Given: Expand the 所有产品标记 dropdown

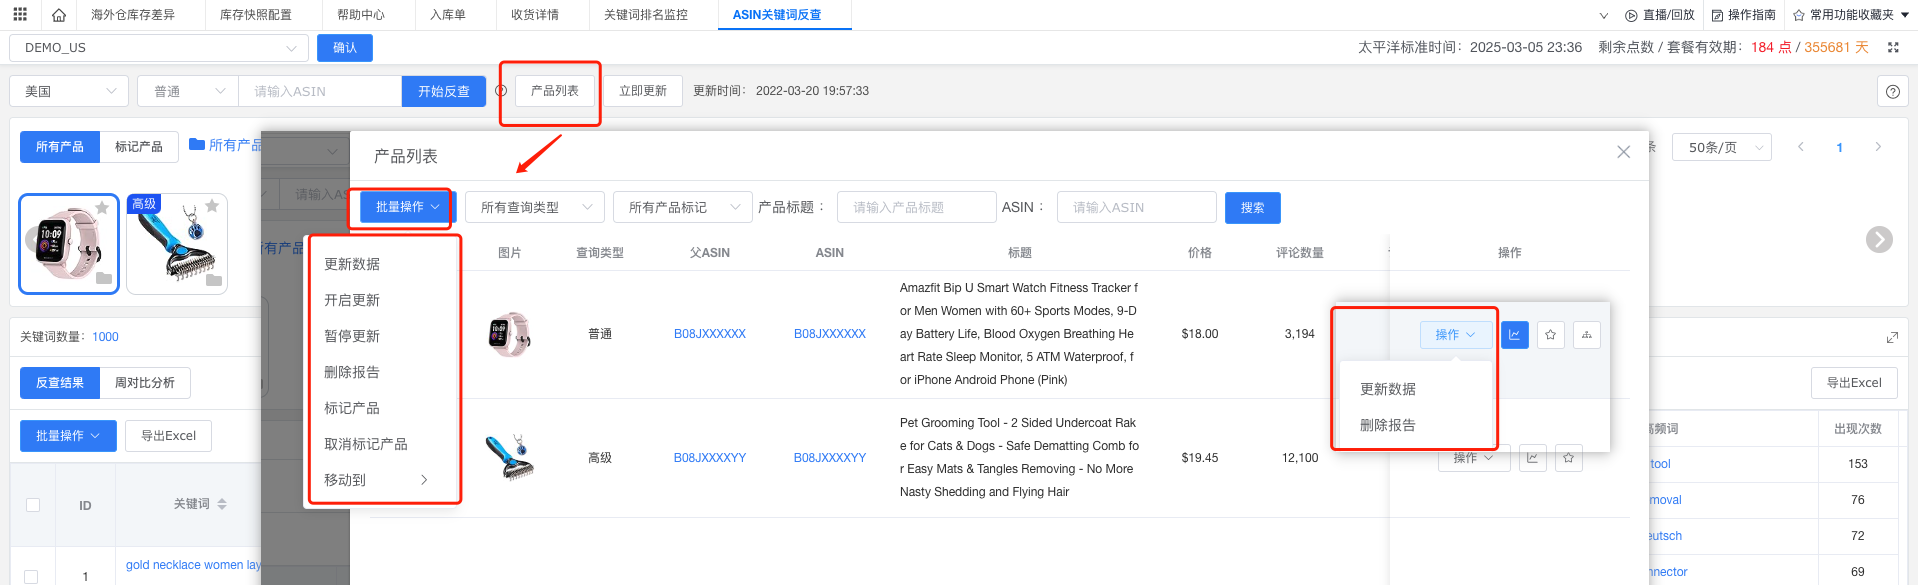Looking at the screenshot, I should [682, 207].
